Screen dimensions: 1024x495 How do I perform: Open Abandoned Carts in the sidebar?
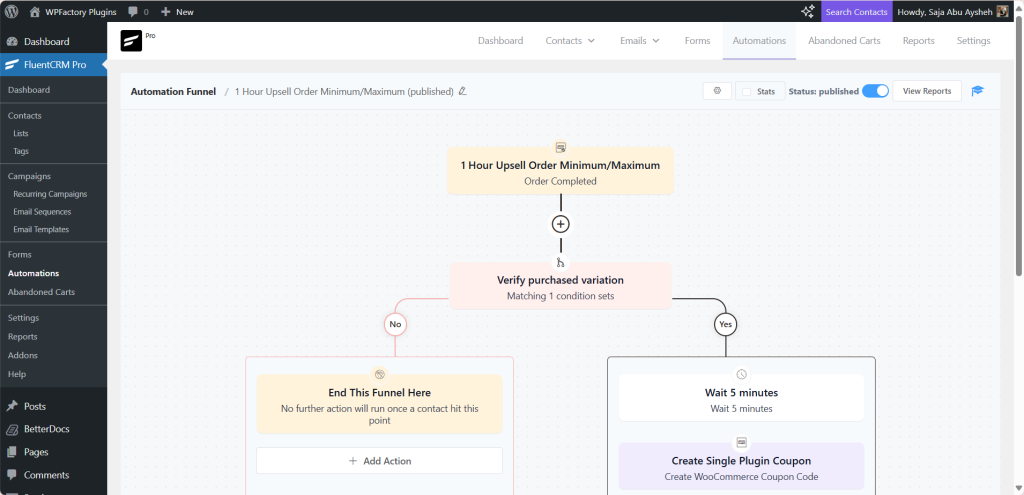pyautogui.click(x=41, y=292)
